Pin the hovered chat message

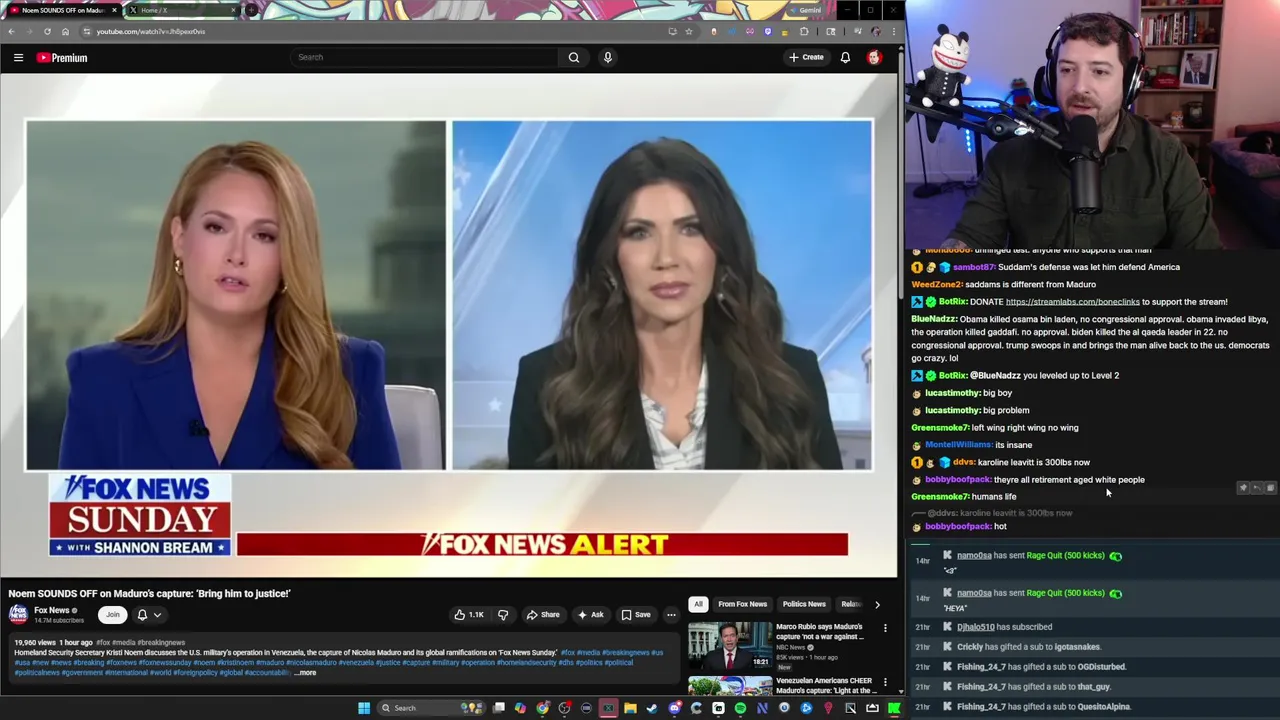pyautogui.click(x=1243, y=488)
